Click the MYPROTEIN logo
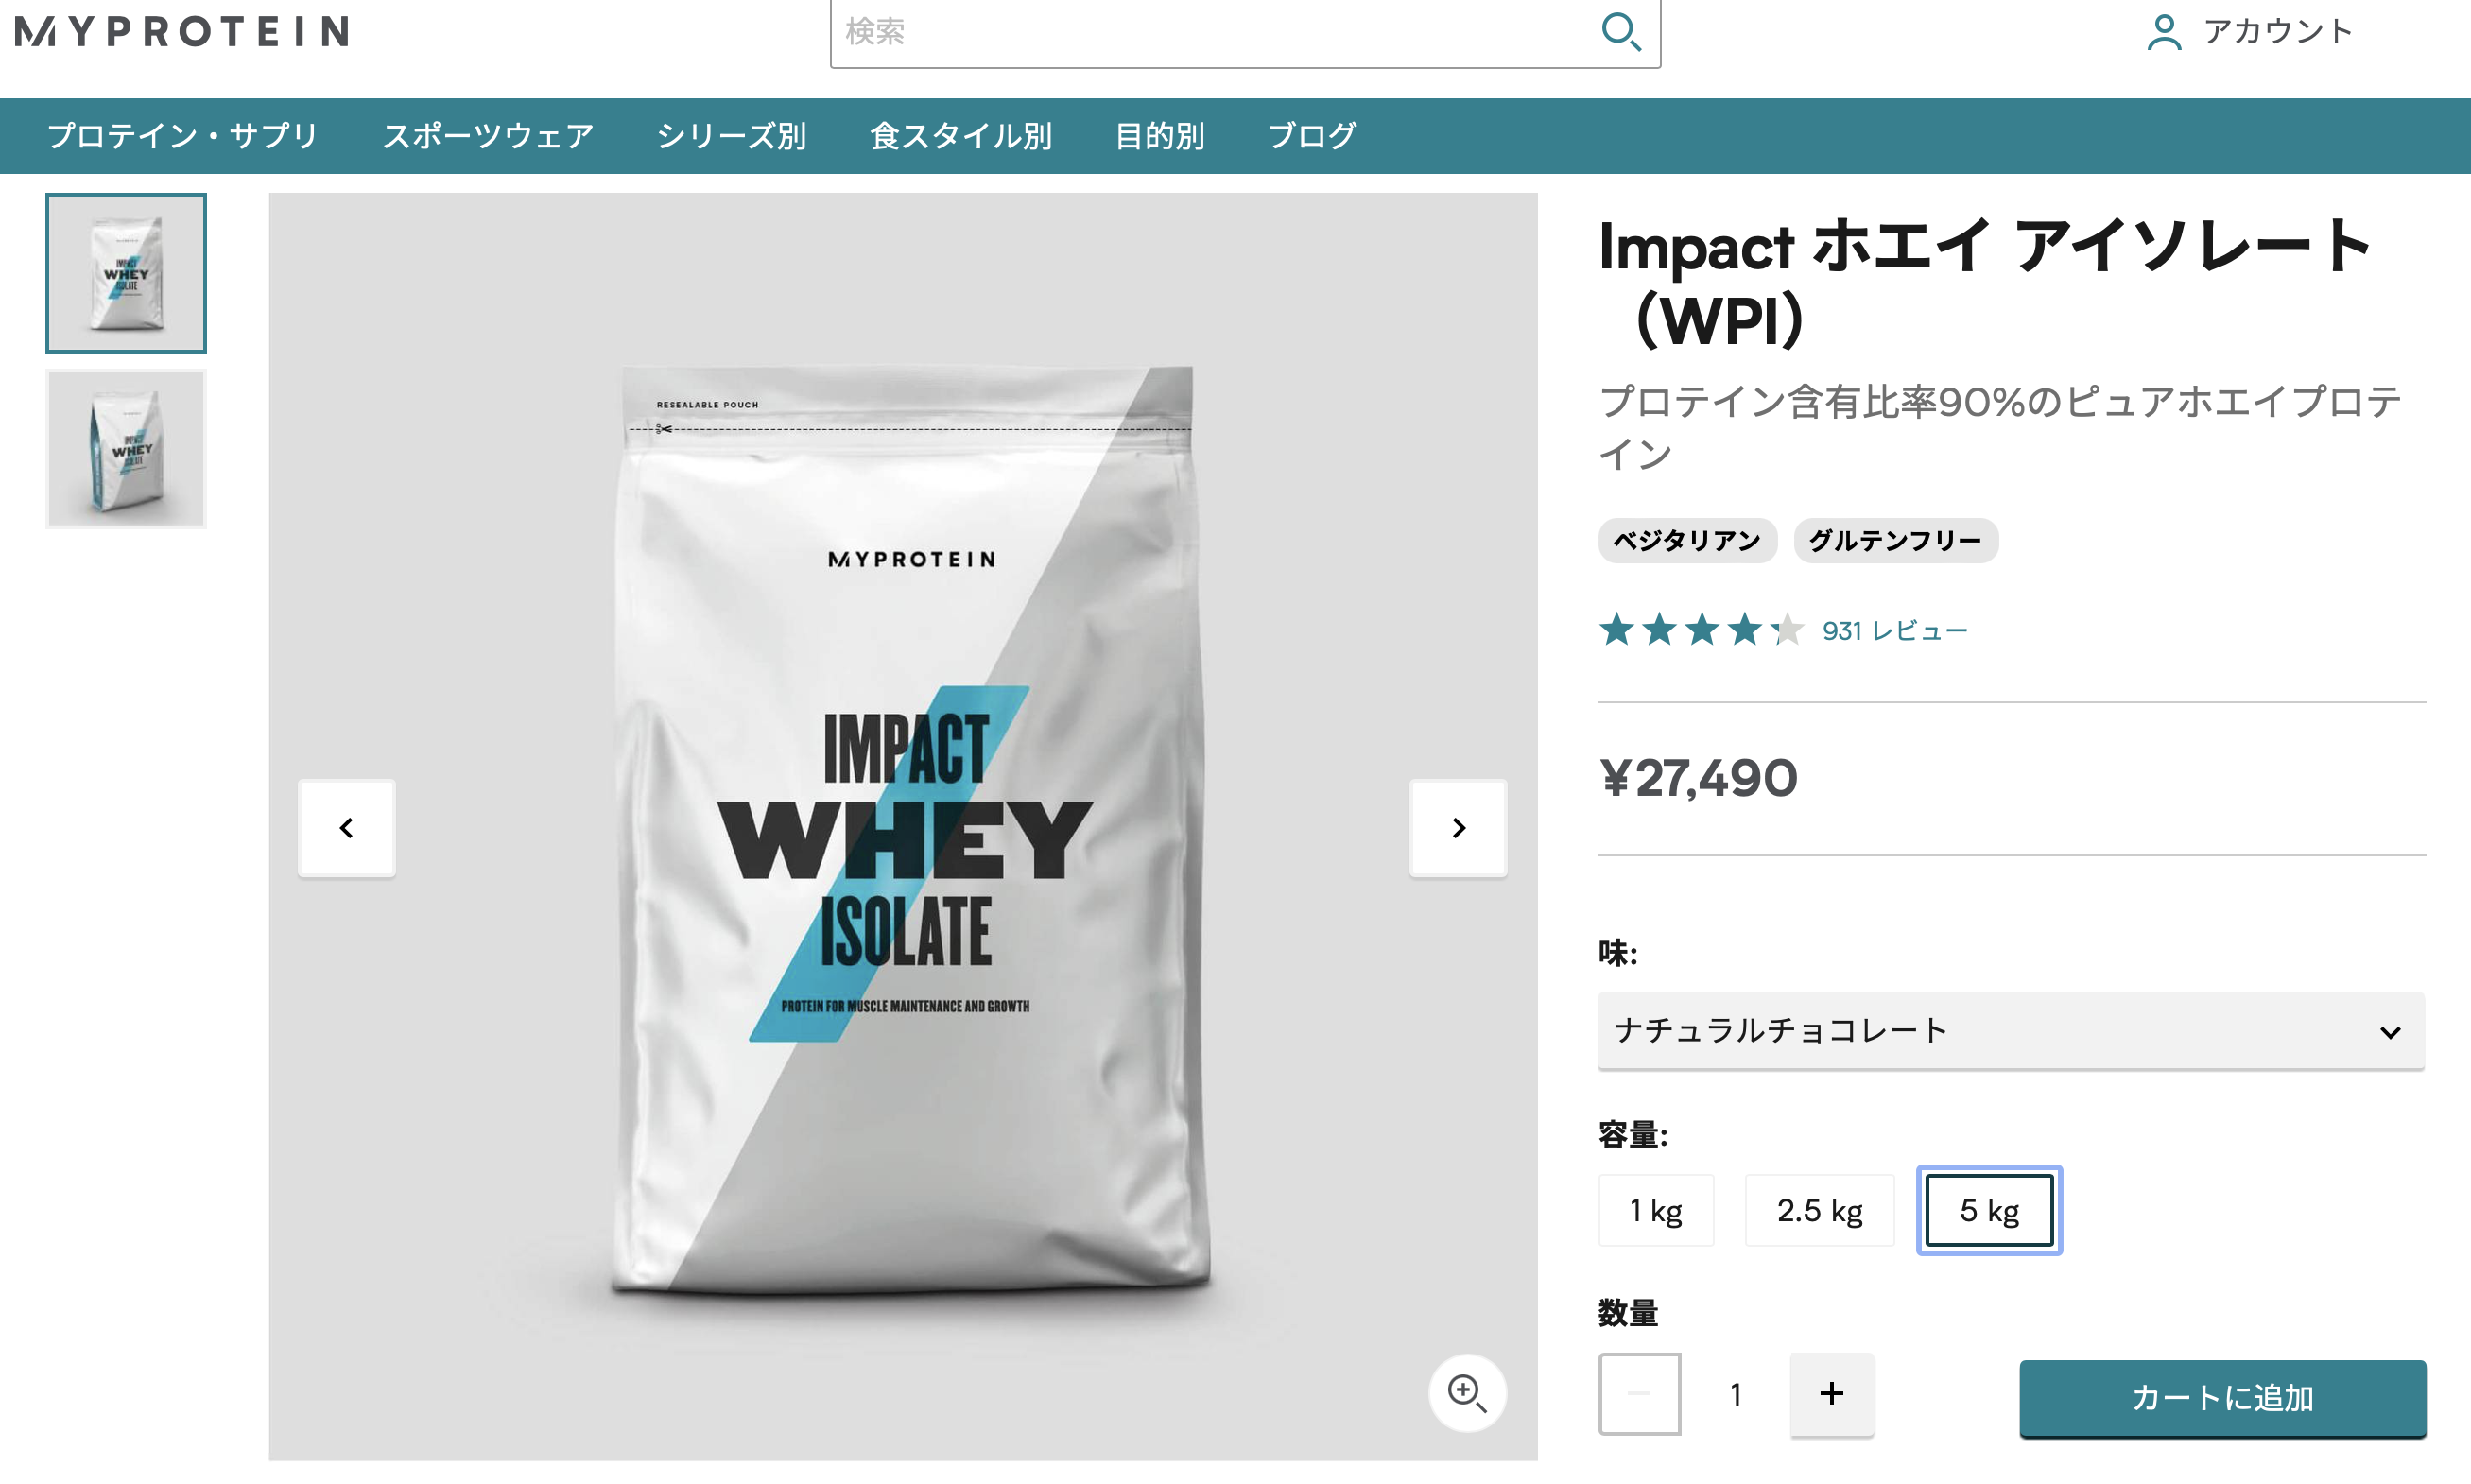The height and width of the screenshot is (1484, 2471). point(182,31)
